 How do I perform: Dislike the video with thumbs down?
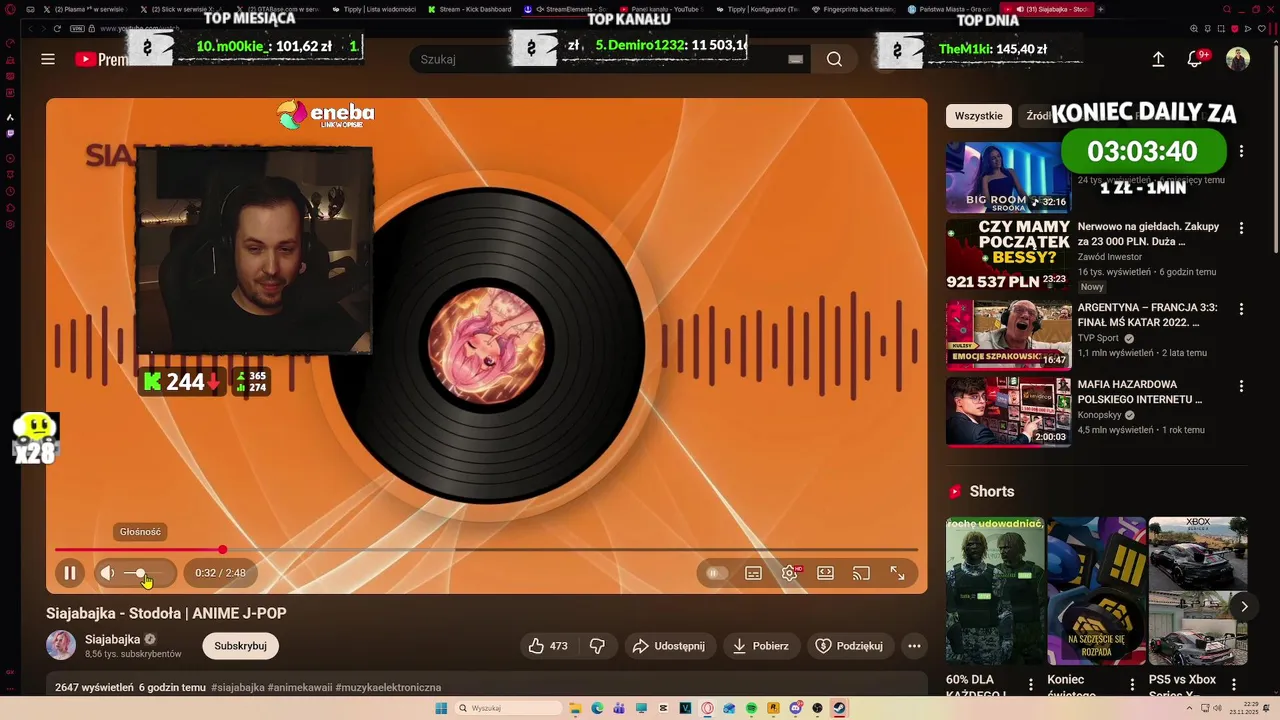pyautogui.click(x=597, y=646)
